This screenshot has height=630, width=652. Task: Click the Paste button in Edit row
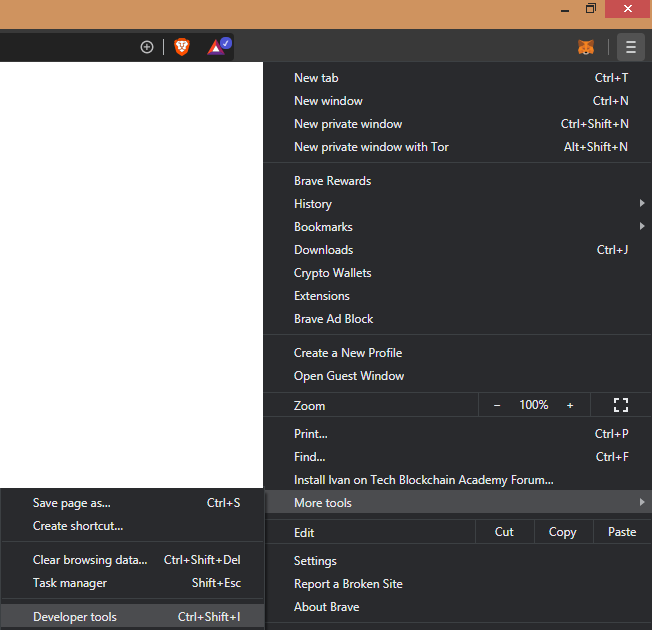[622, 532]
